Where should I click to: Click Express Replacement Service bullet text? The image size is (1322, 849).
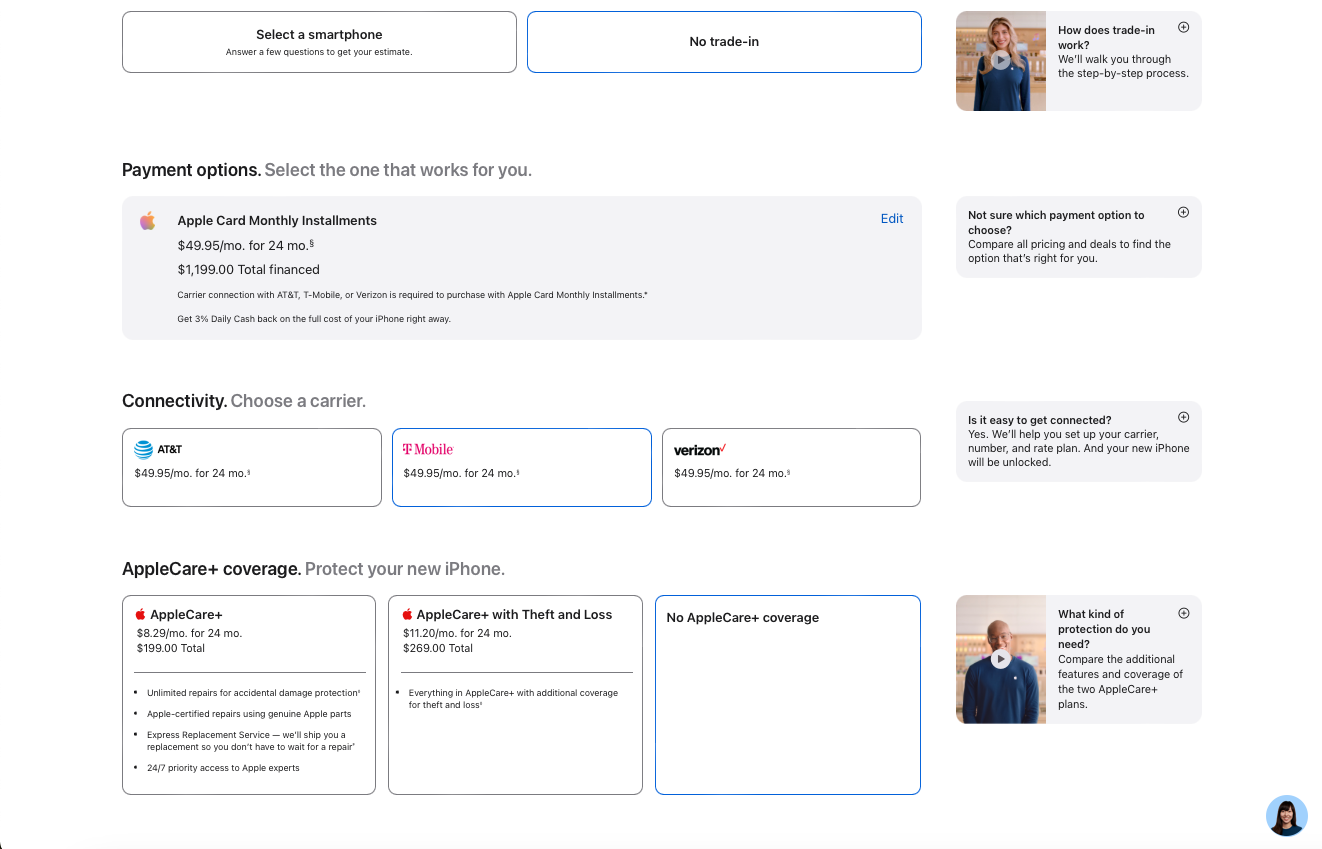pos(251,741)
